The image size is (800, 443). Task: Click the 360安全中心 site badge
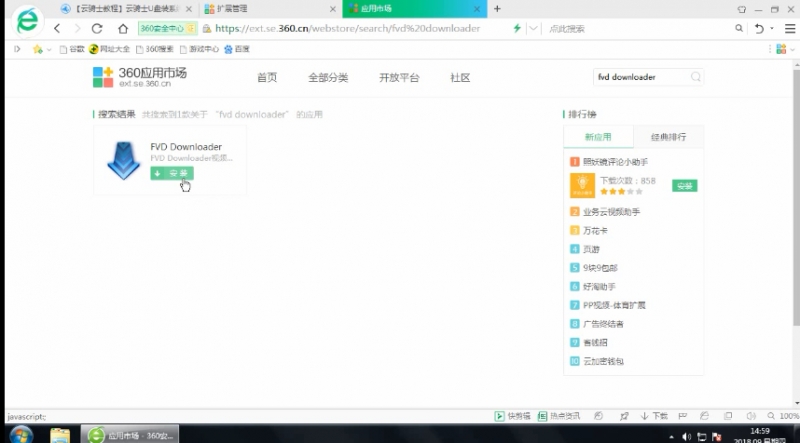[x=167, y=29]
